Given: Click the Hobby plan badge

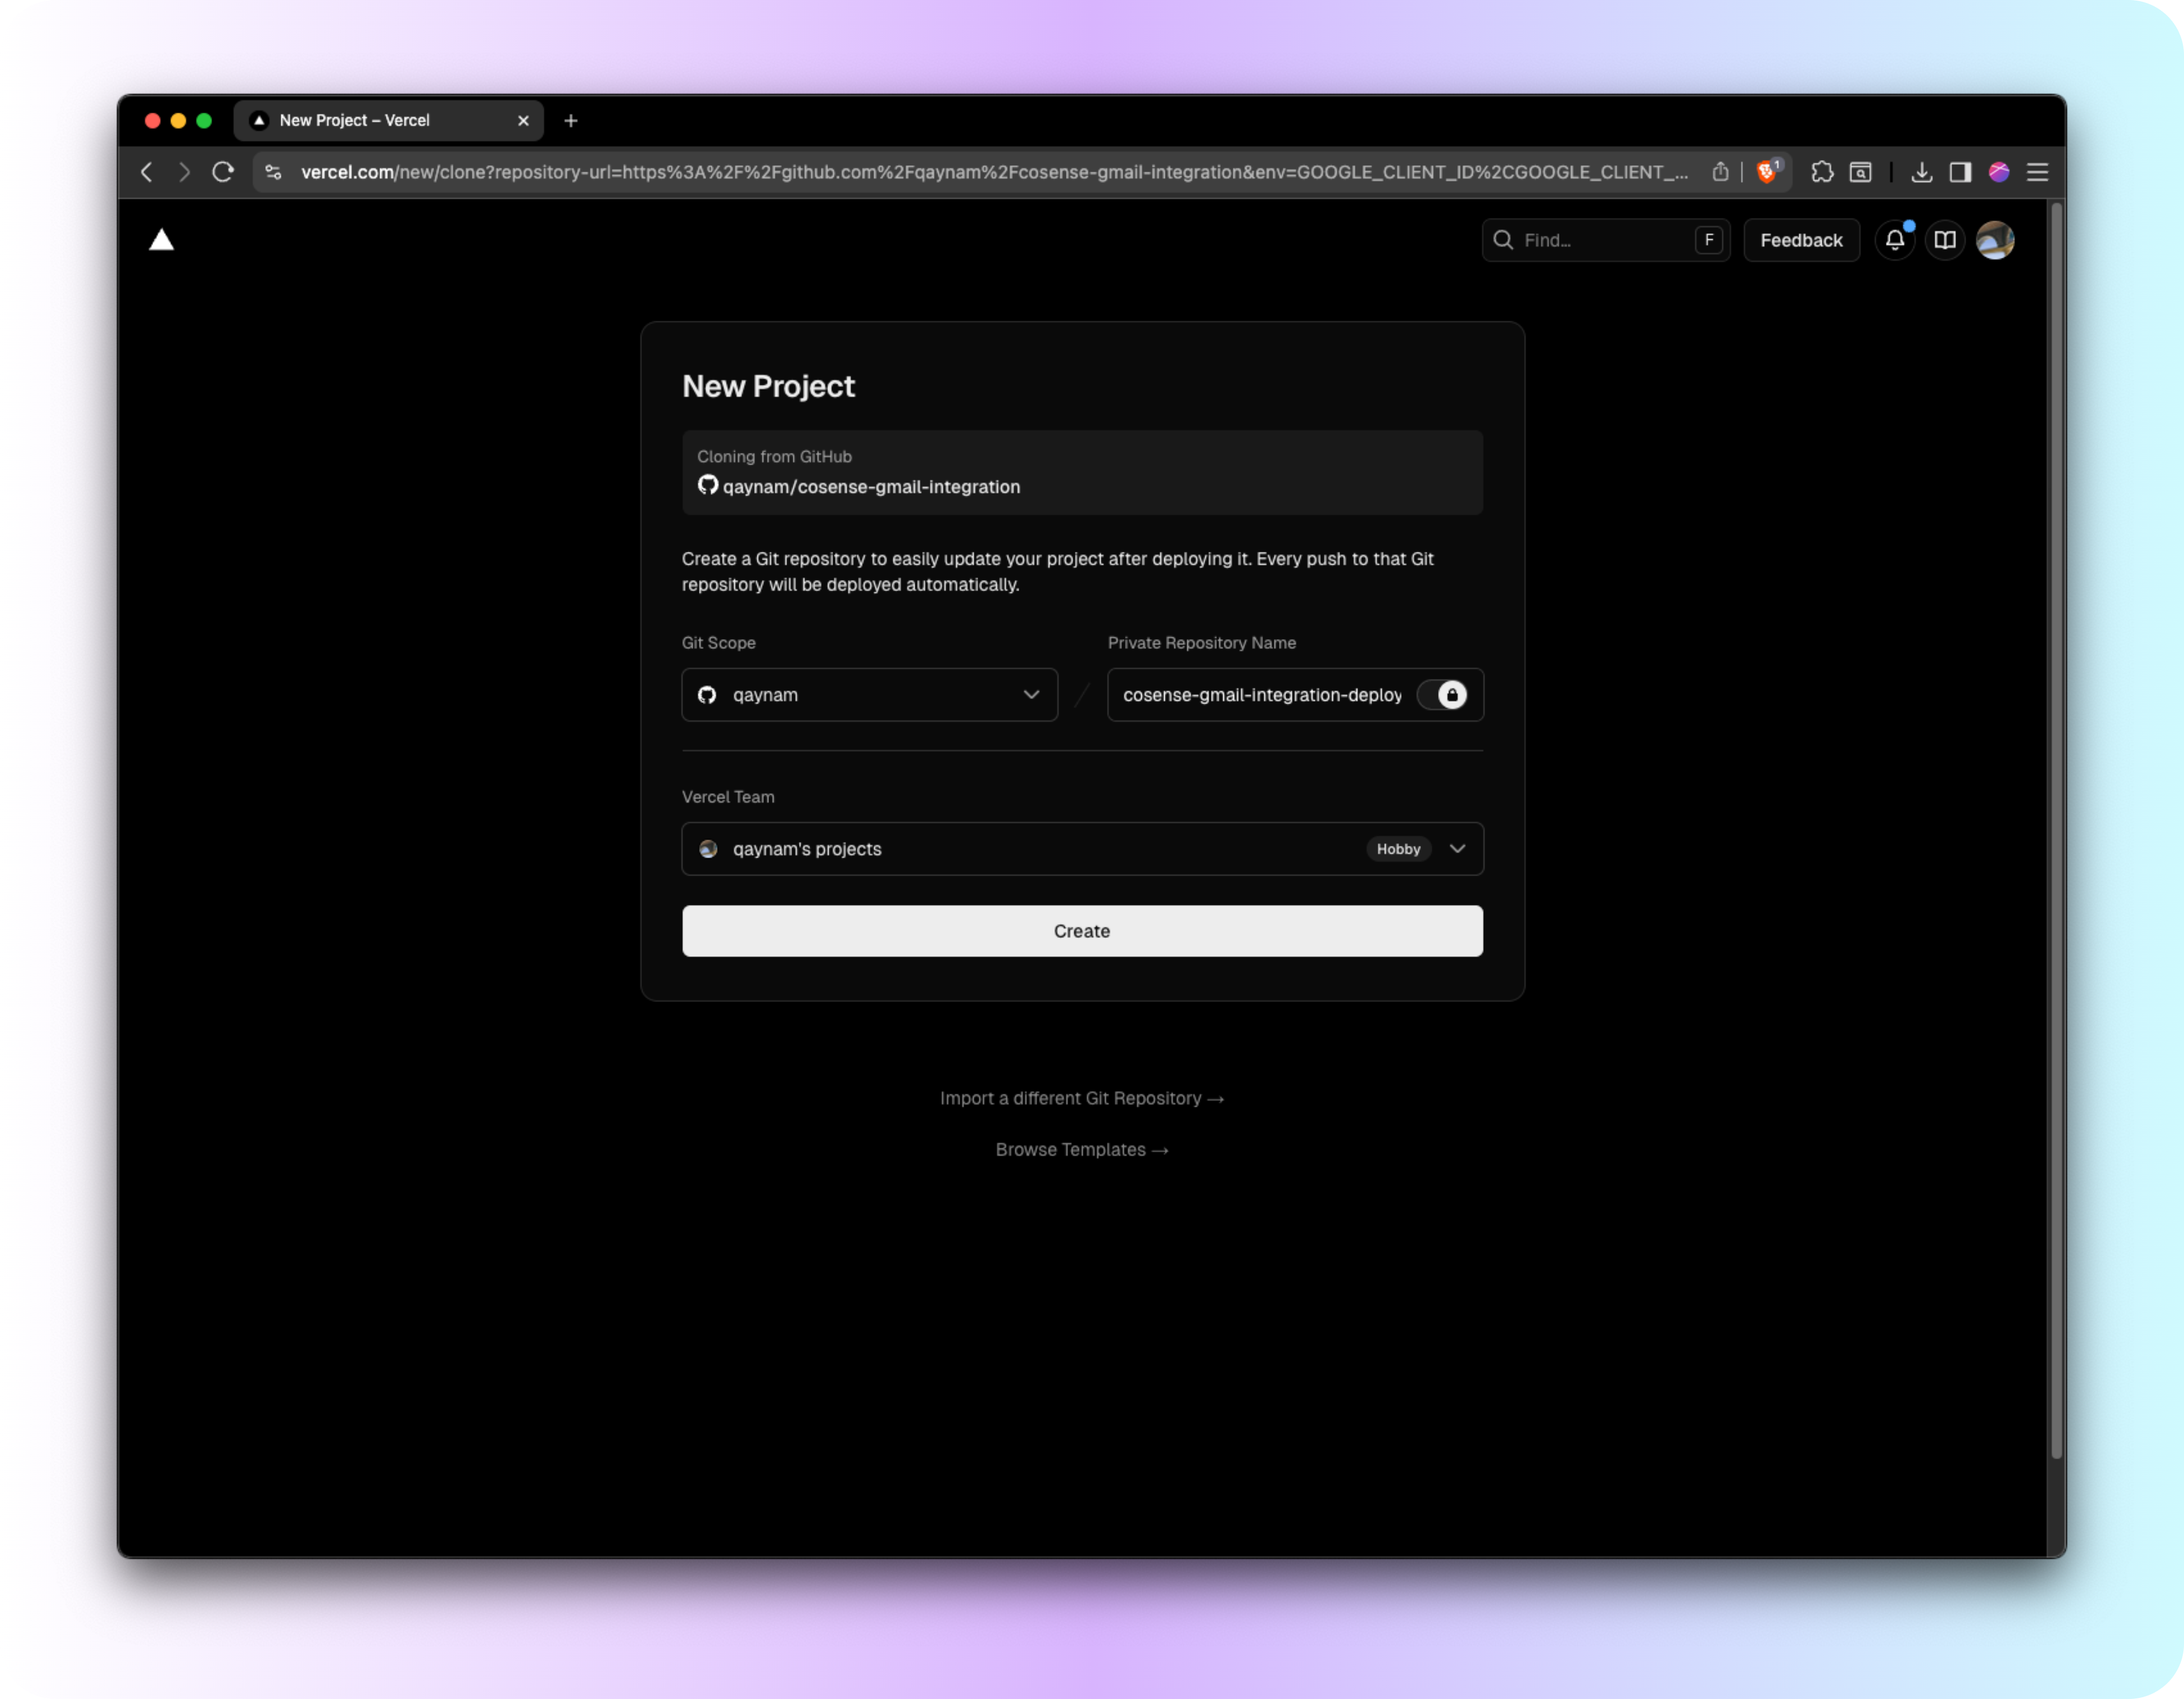Looking at the screenshot, I should 1398,849.
